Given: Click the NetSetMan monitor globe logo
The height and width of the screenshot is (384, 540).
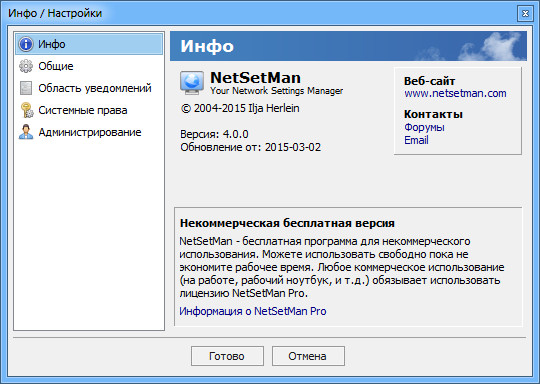Looking at the screenshot, I should click(x=192, y=83).
